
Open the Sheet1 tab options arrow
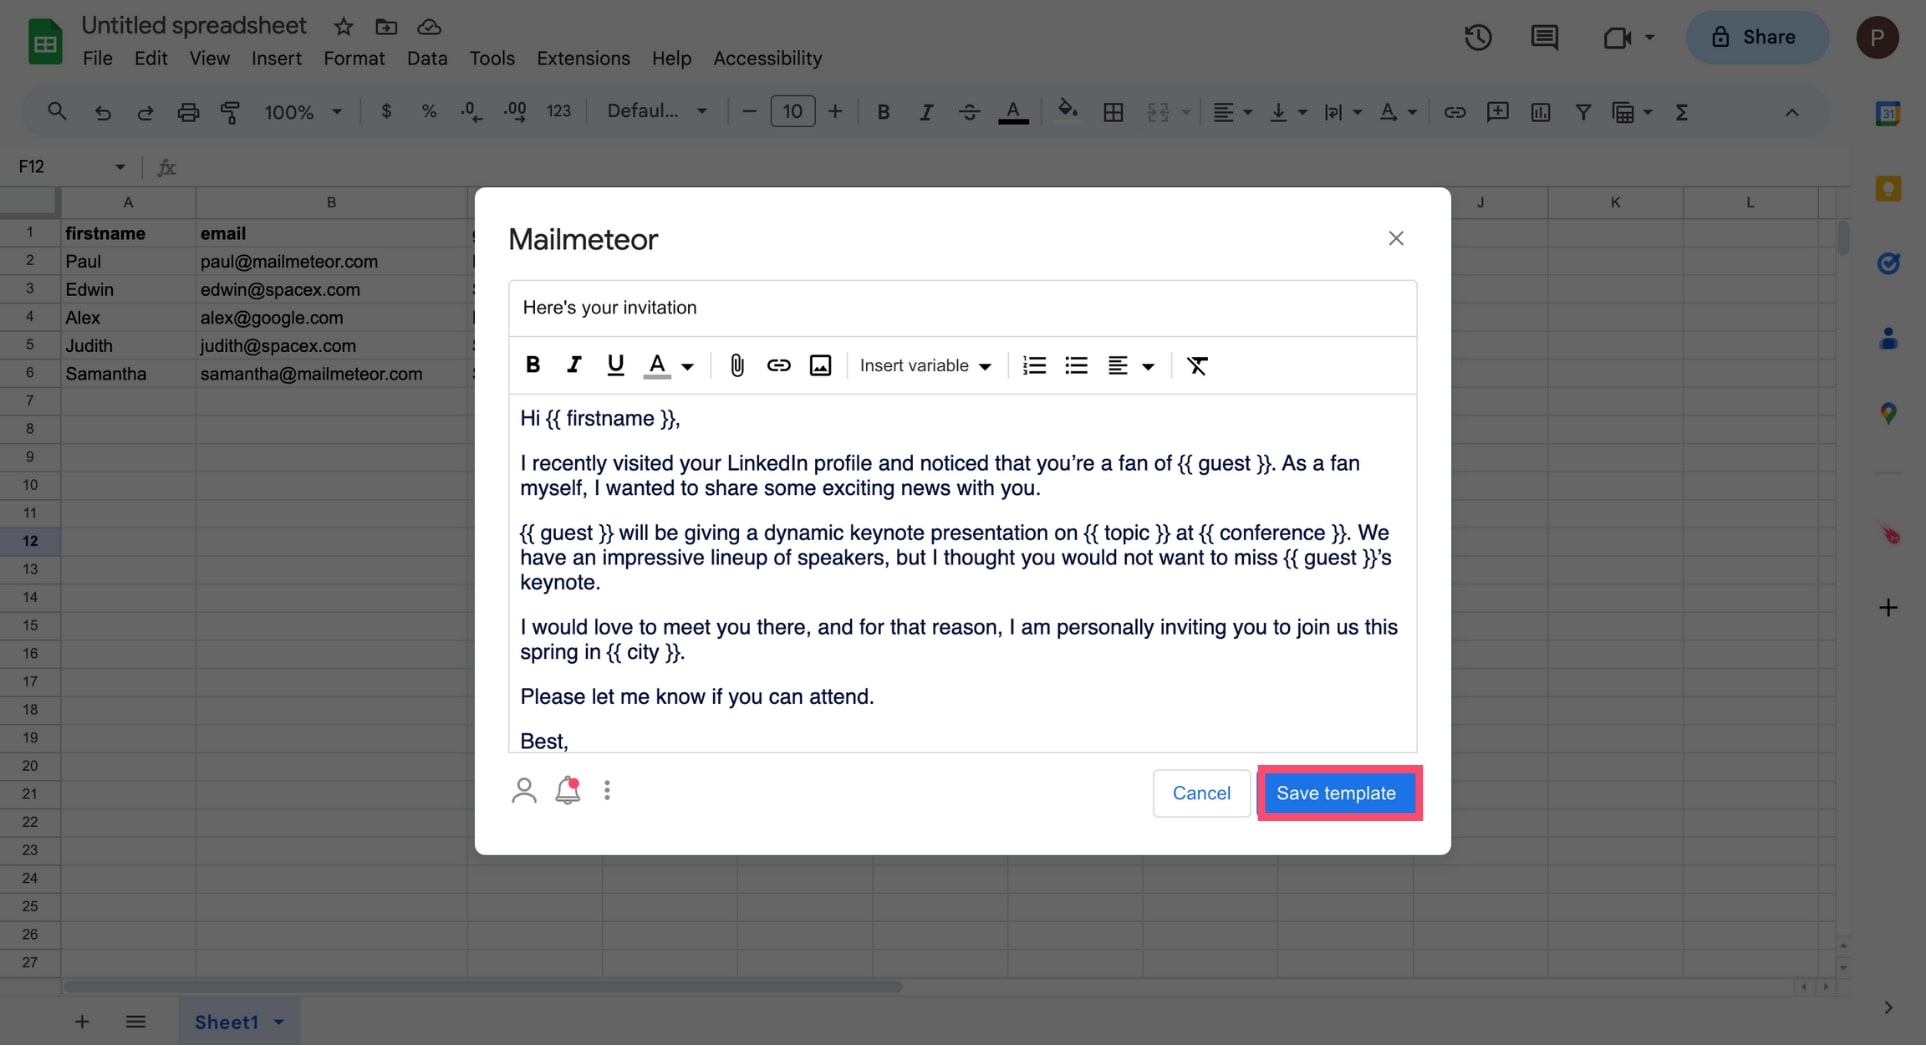[279, 1022]
